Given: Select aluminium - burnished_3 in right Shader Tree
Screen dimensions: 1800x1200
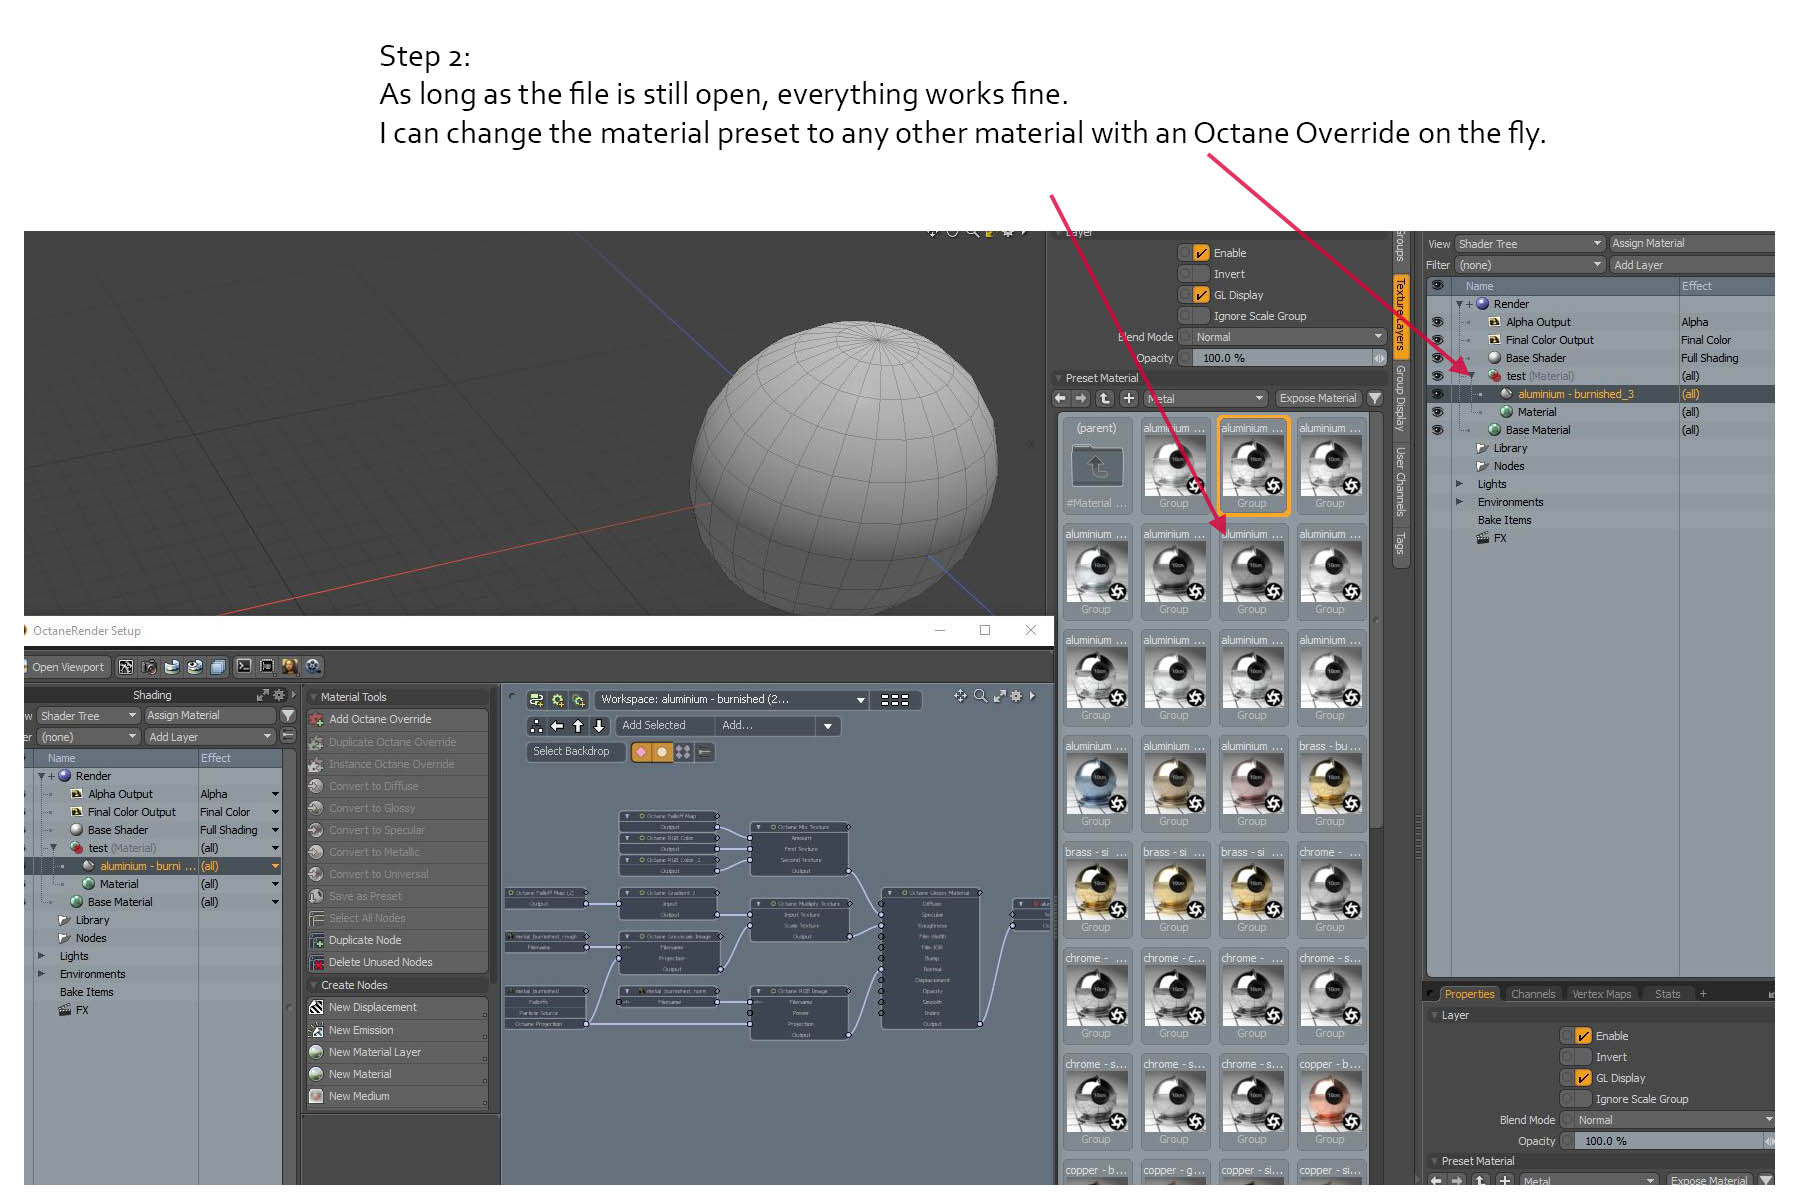Looking at the screenshot, I should point(1576,394).
